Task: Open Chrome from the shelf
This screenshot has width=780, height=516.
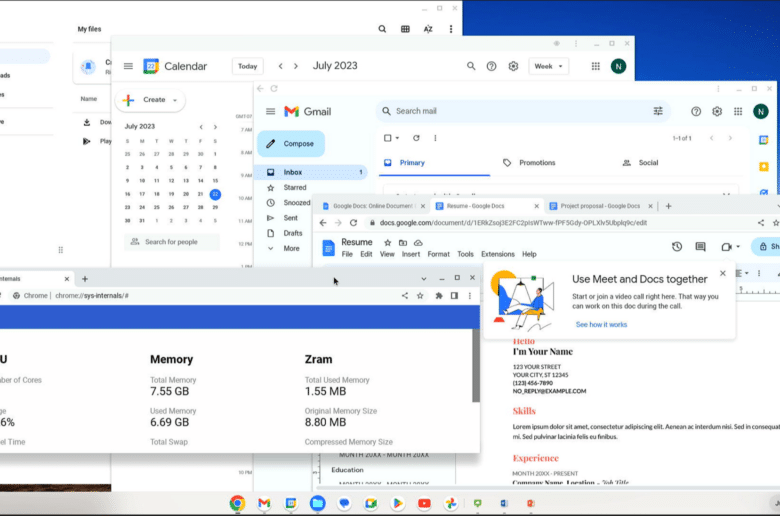Action: [237, 504]
